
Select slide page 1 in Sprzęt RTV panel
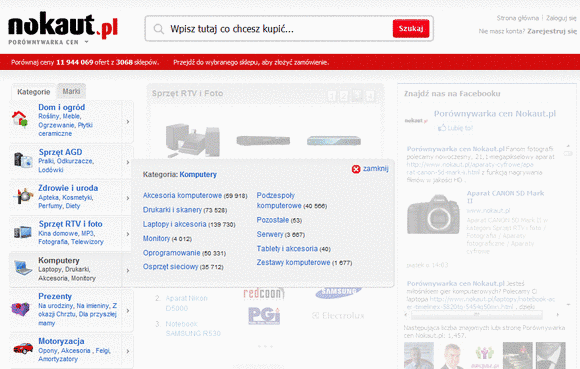tap(332, 97)
